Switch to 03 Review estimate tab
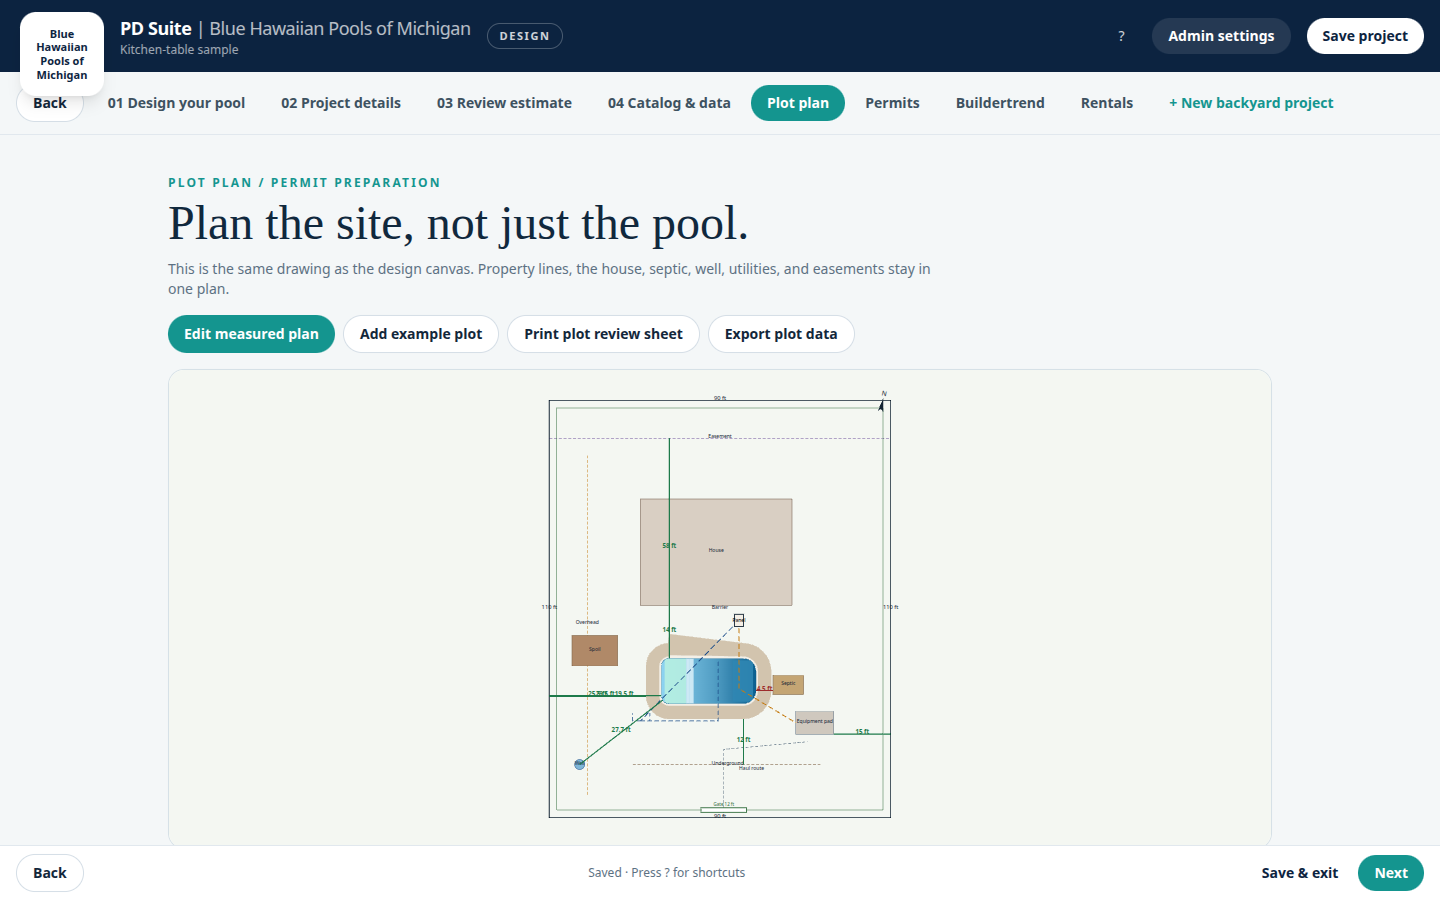The width and height of the screenshot is (1440, 900). 504,103
